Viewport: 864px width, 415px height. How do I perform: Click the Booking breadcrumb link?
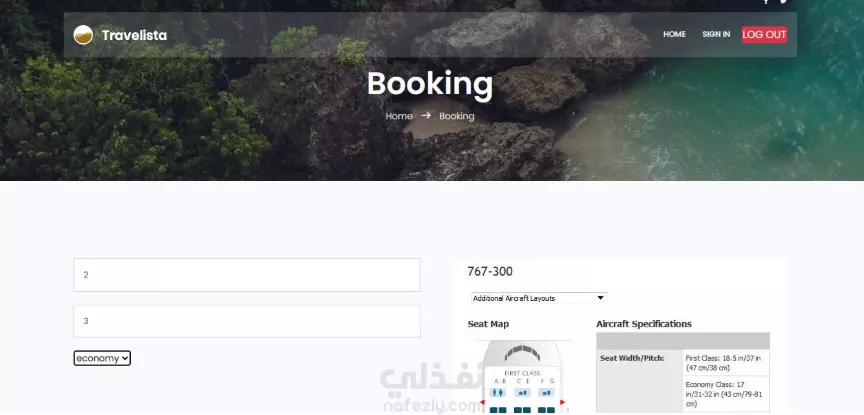click(456, 116)
